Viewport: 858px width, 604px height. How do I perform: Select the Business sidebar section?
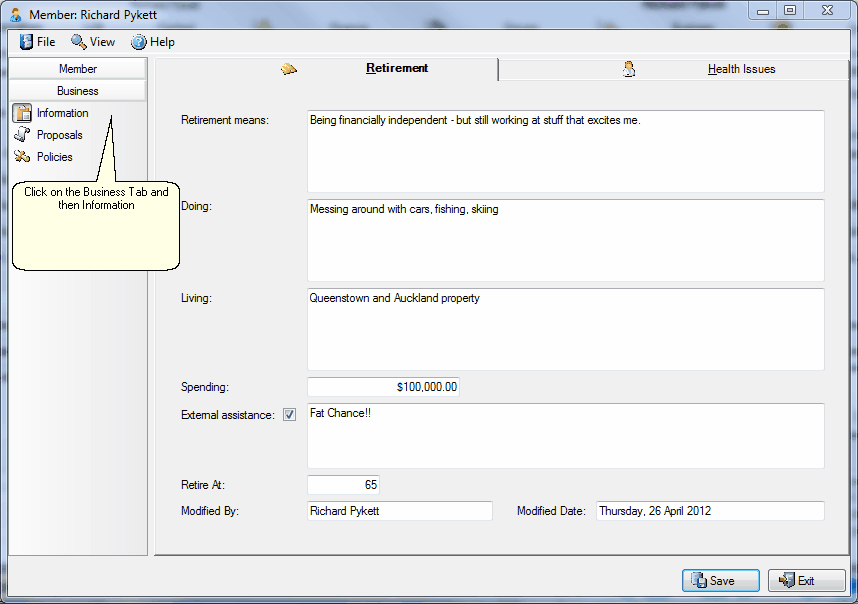click(x=78, y=91)
